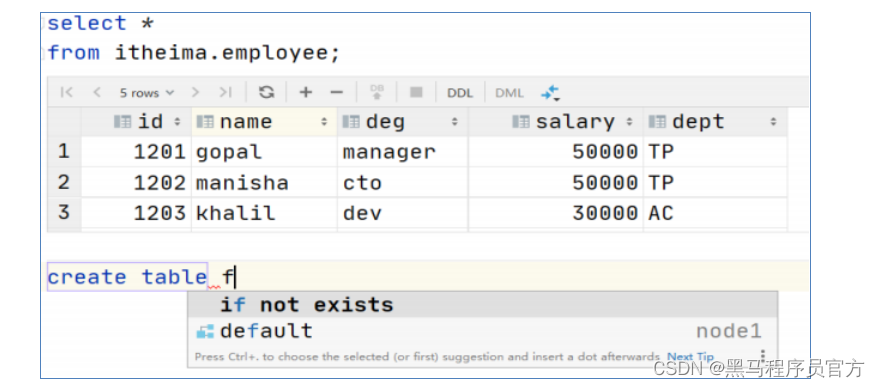Open completion popup three-dot options
Viewport: 880px width, 387px height.
[x=763, y=356]
